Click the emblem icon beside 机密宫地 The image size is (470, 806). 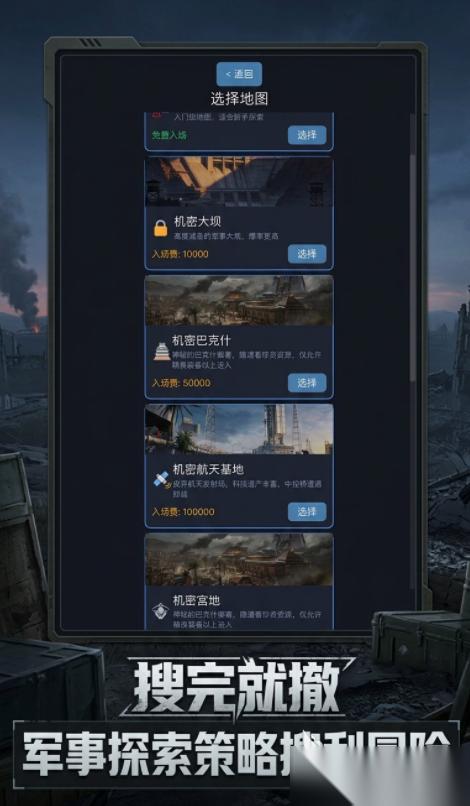[x=160, y=611]
